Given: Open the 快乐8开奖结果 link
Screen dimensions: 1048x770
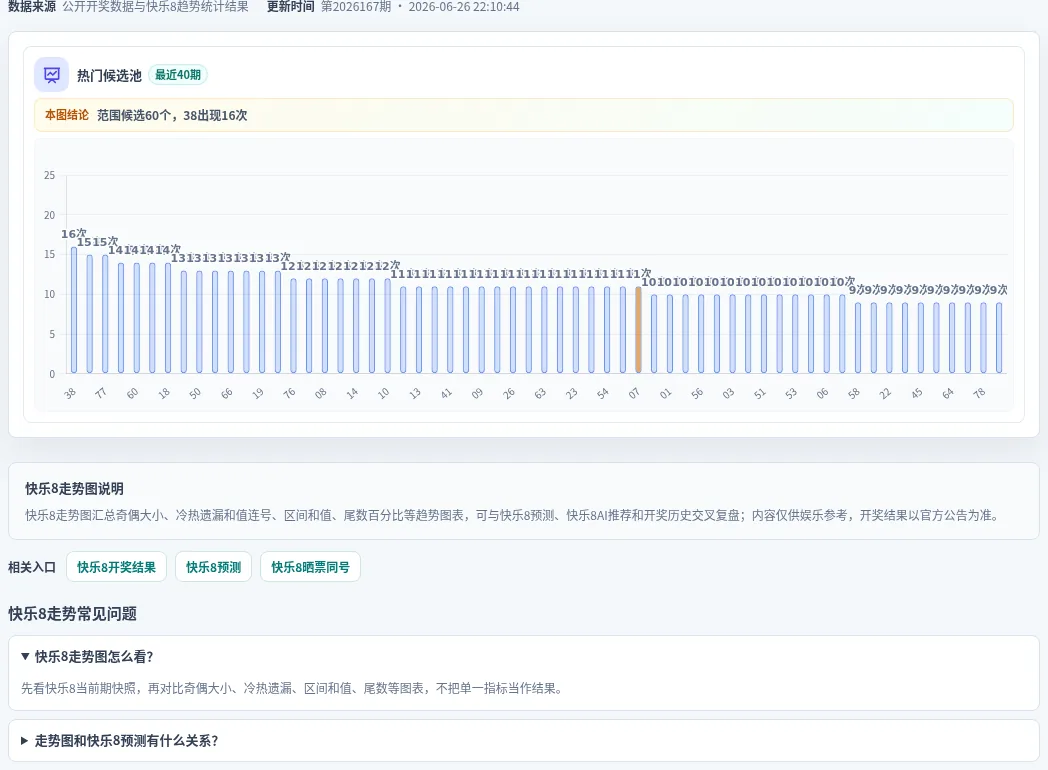Looking at the screenshot, I should [x=116, y=567].
